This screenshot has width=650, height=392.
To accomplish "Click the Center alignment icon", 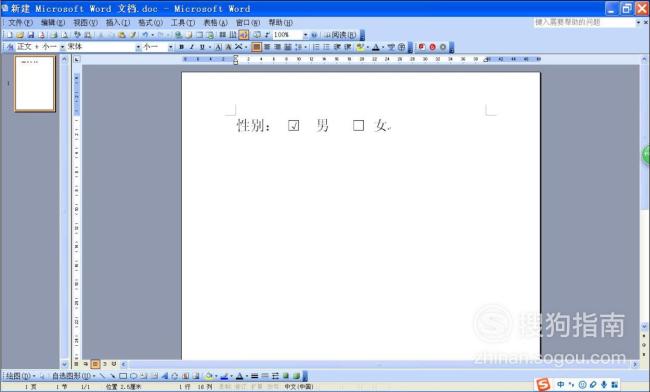I will [x=267, y=47].
